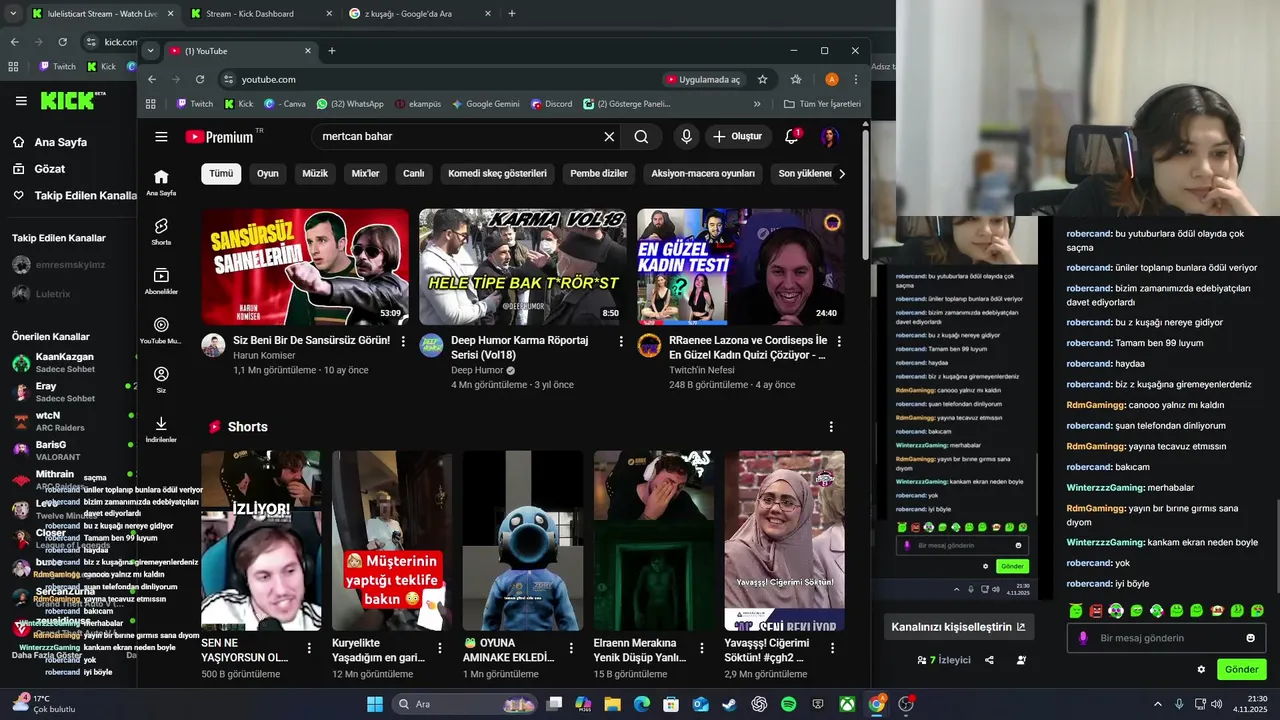Open İndirilenler downloads in sidebar

pyautogui.click(x=161, y=429)
